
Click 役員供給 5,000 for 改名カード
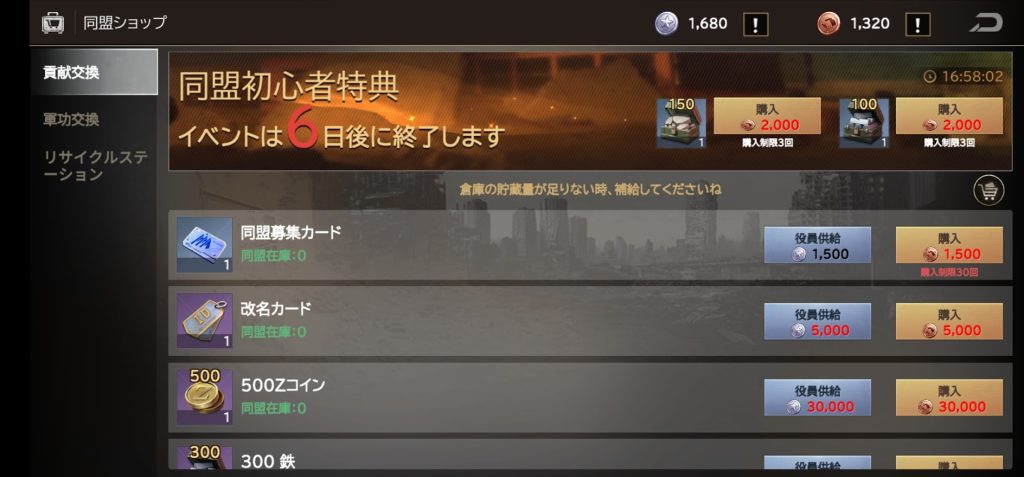pos(818,321)
